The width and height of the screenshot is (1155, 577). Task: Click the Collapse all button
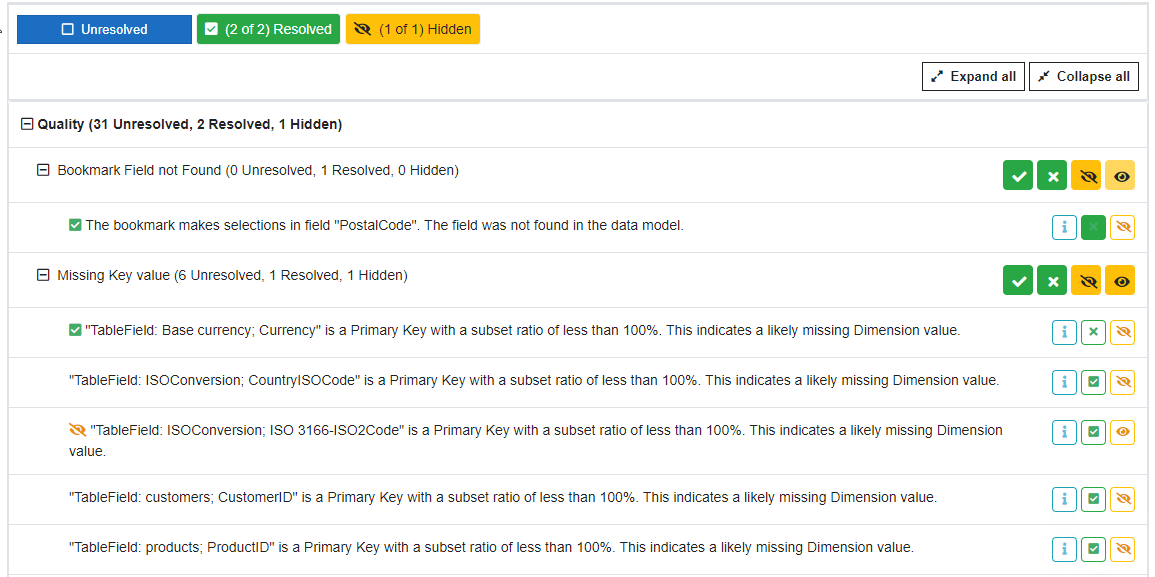point(1083,77)
